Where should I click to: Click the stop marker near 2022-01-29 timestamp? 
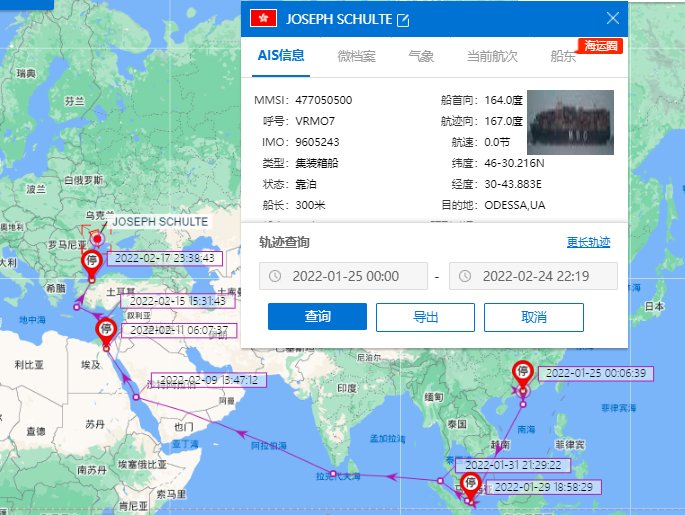[x=471, y=485]
